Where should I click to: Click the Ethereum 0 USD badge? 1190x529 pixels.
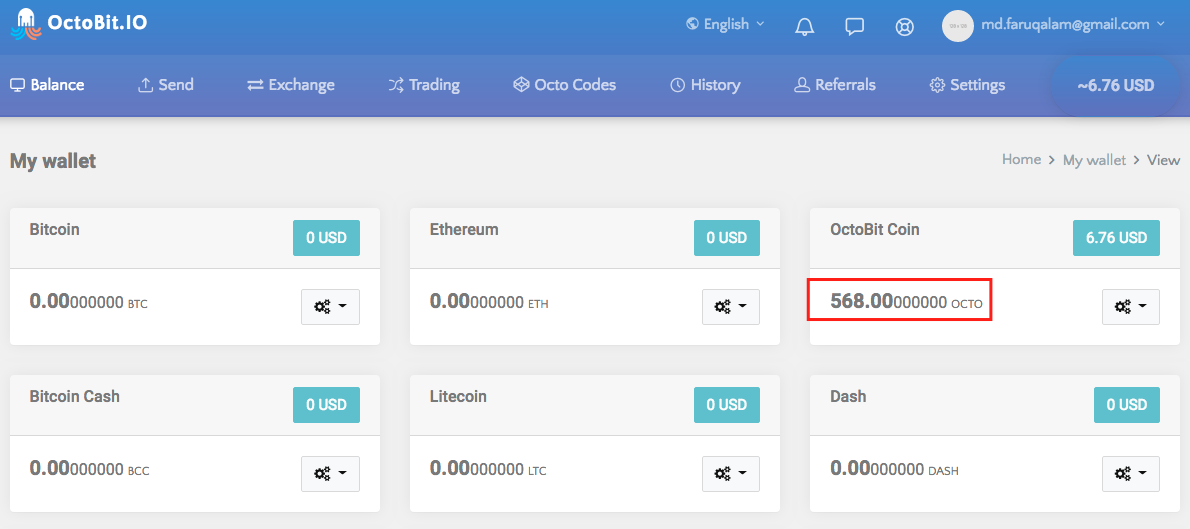tap(726, 238)
